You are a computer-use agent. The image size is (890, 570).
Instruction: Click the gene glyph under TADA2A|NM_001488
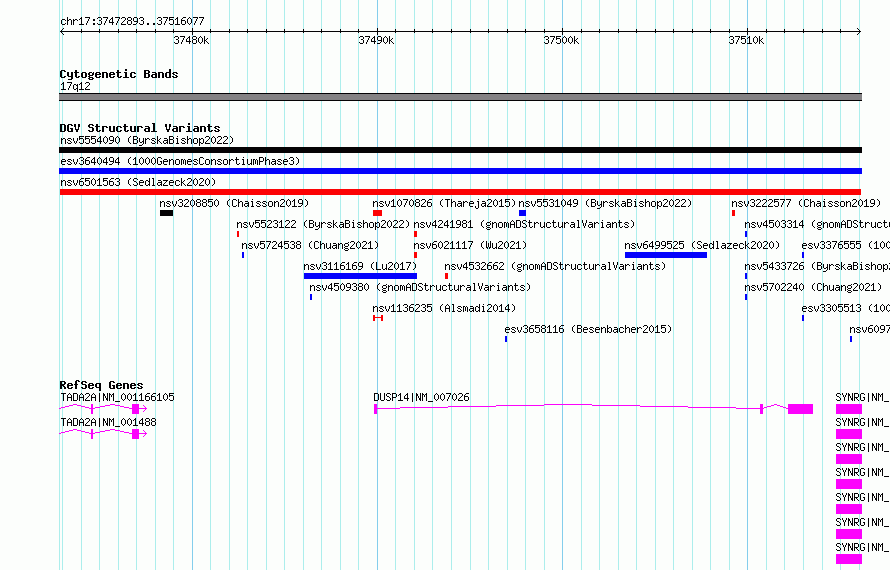click(103, 434)
